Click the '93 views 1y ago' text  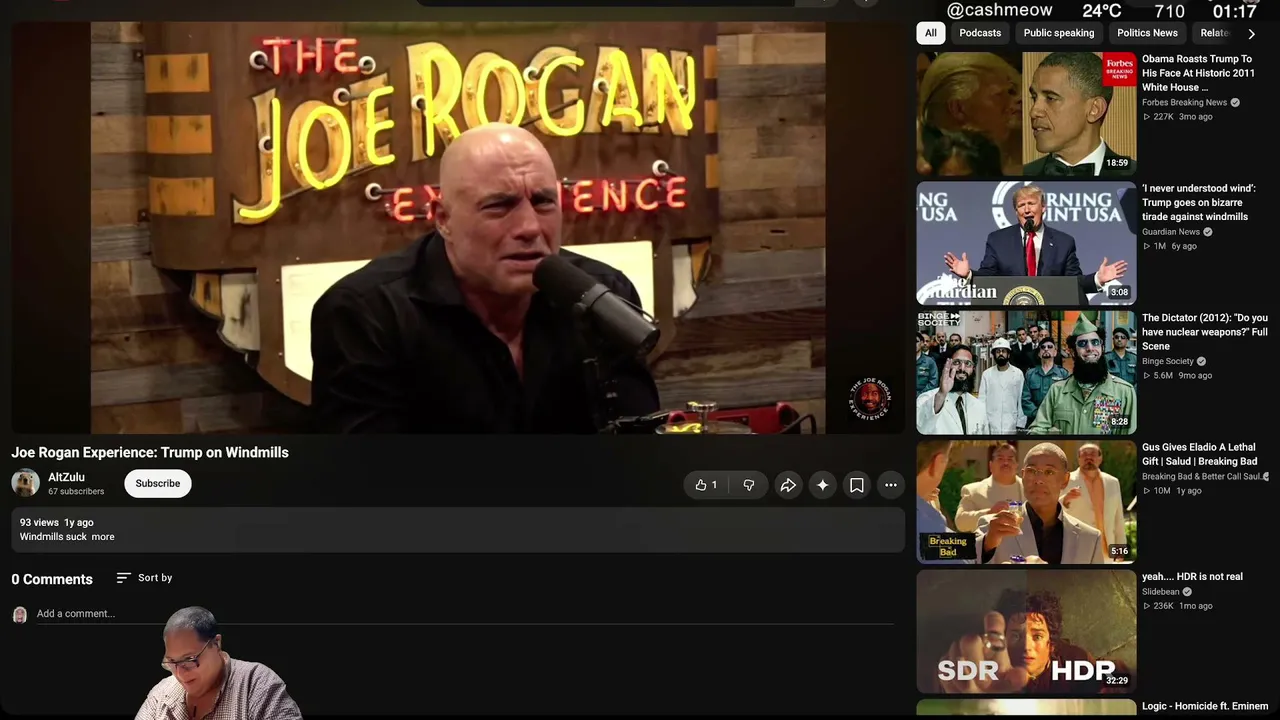pos(57,522)
